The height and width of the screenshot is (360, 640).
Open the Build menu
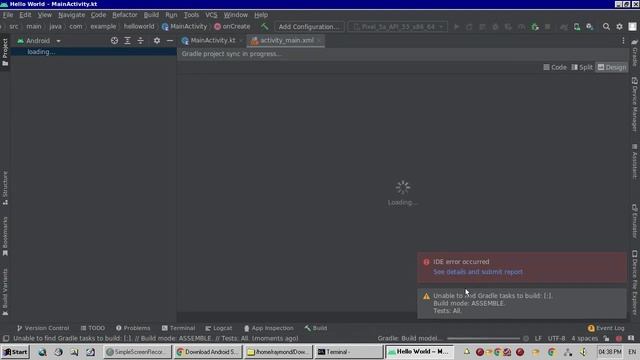pyautogui.click(x=151, y=15)
